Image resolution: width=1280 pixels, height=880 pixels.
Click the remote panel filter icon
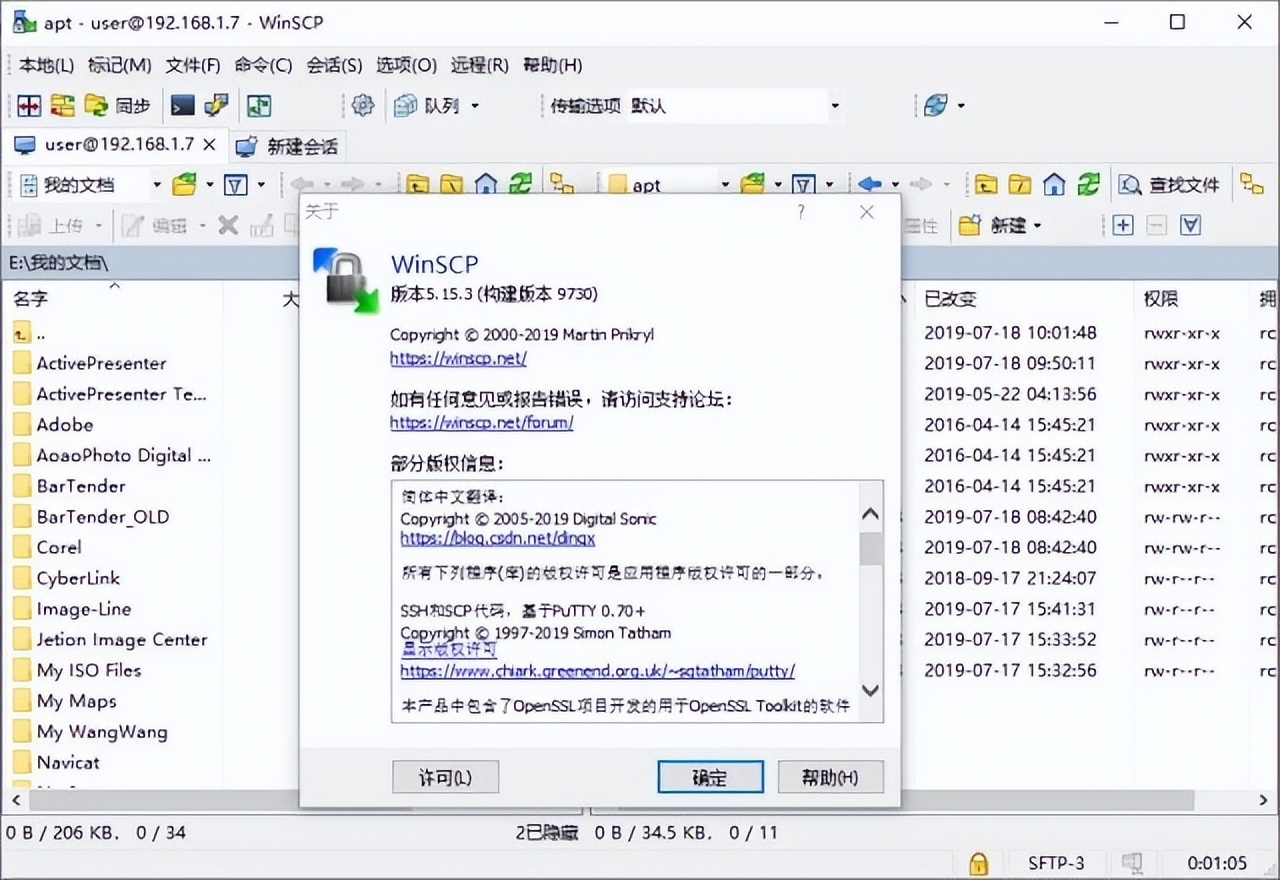pyautogui.click(x=804, y=184)
